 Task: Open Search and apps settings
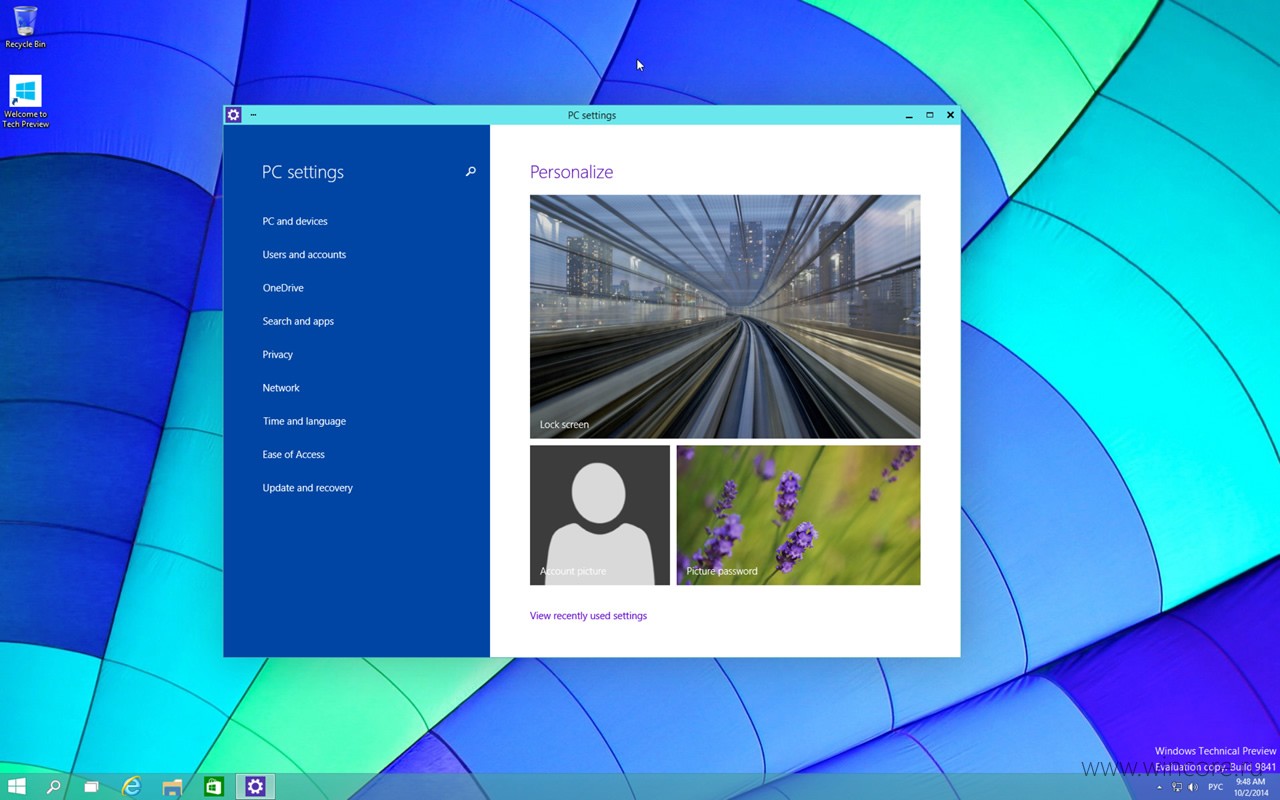(x=298, y=321)
